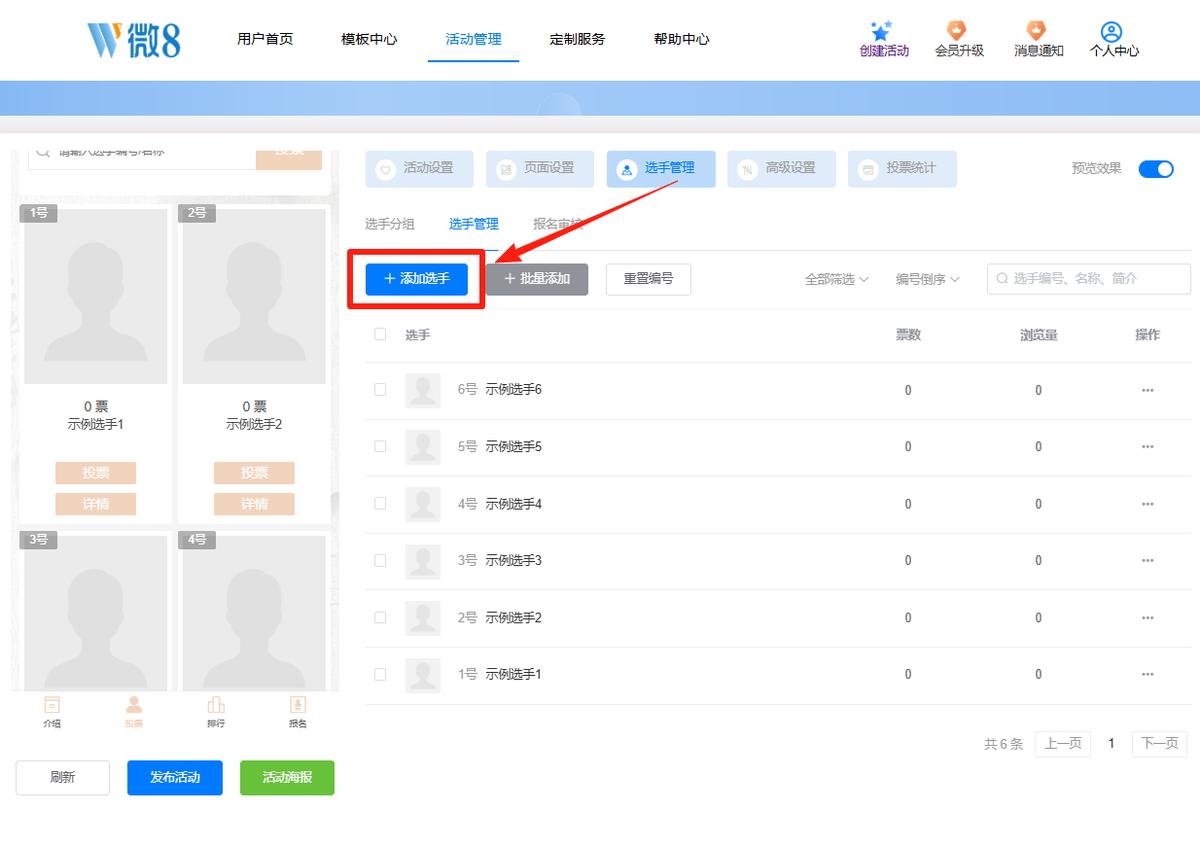Tick the checkbox for 示例选手4
The image size is (1200, 844).
point(380,504)
